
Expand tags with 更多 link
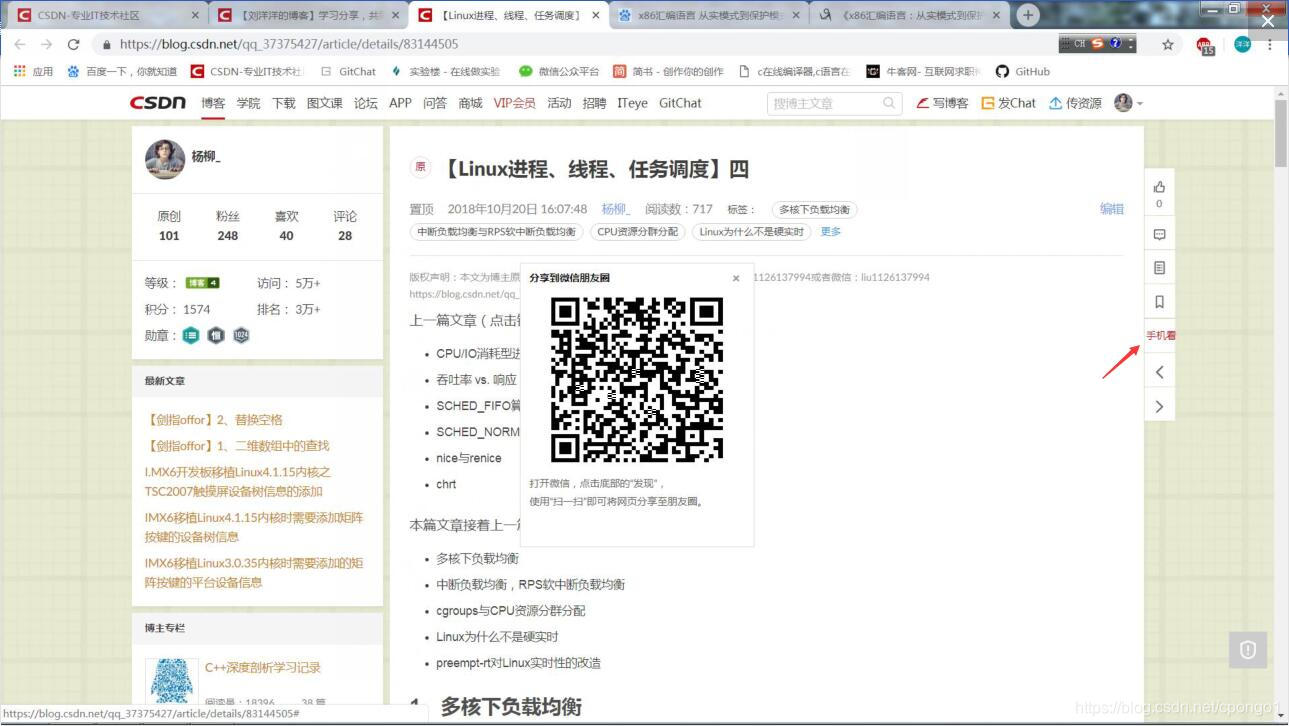coord(831,232)
